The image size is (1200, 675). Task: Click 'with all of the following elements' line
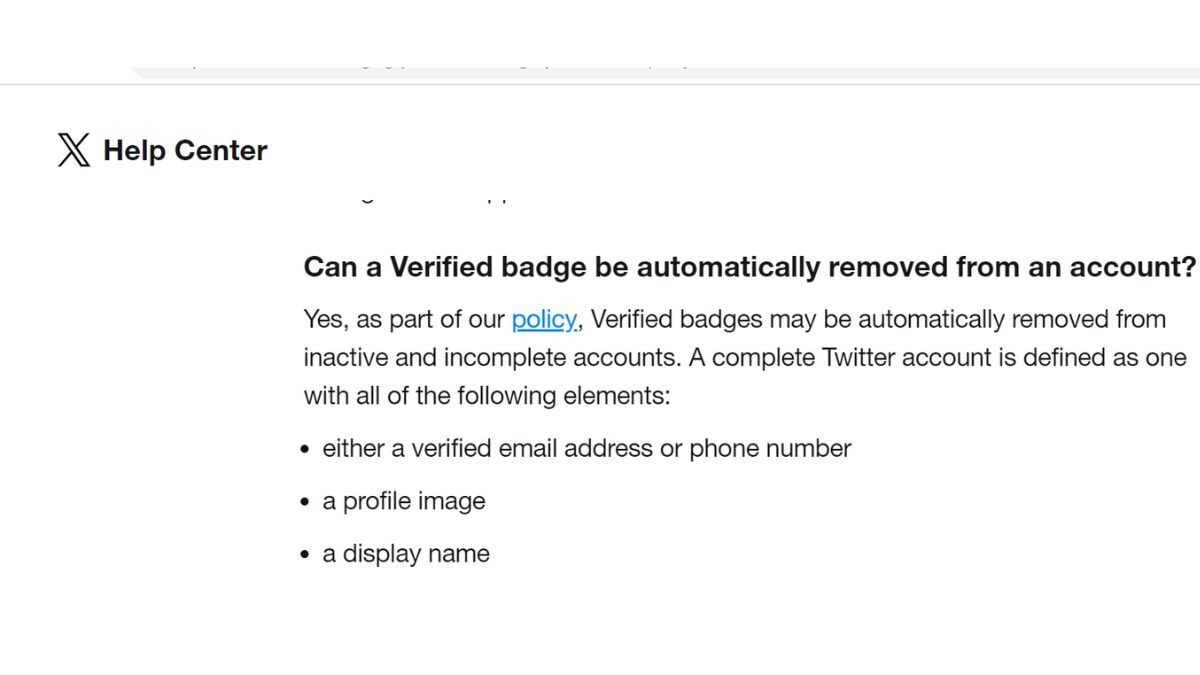486,396
